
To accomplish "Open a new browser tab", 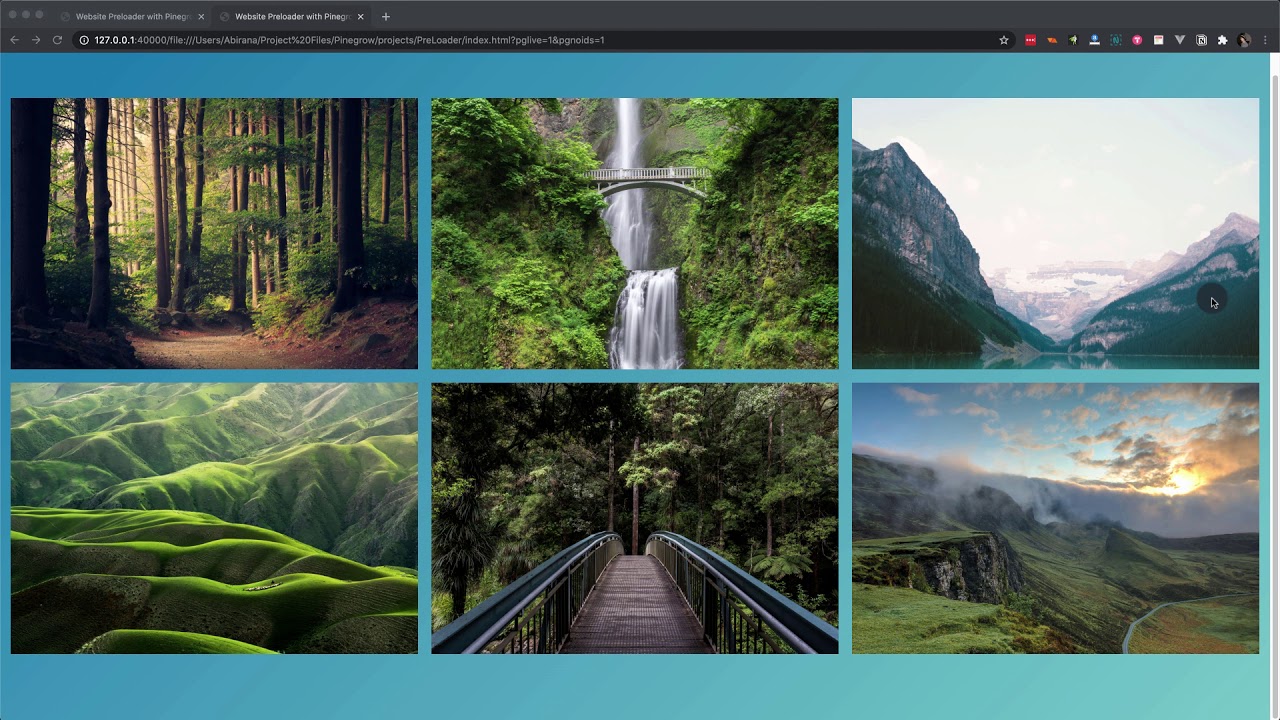I will coord(386,16).
